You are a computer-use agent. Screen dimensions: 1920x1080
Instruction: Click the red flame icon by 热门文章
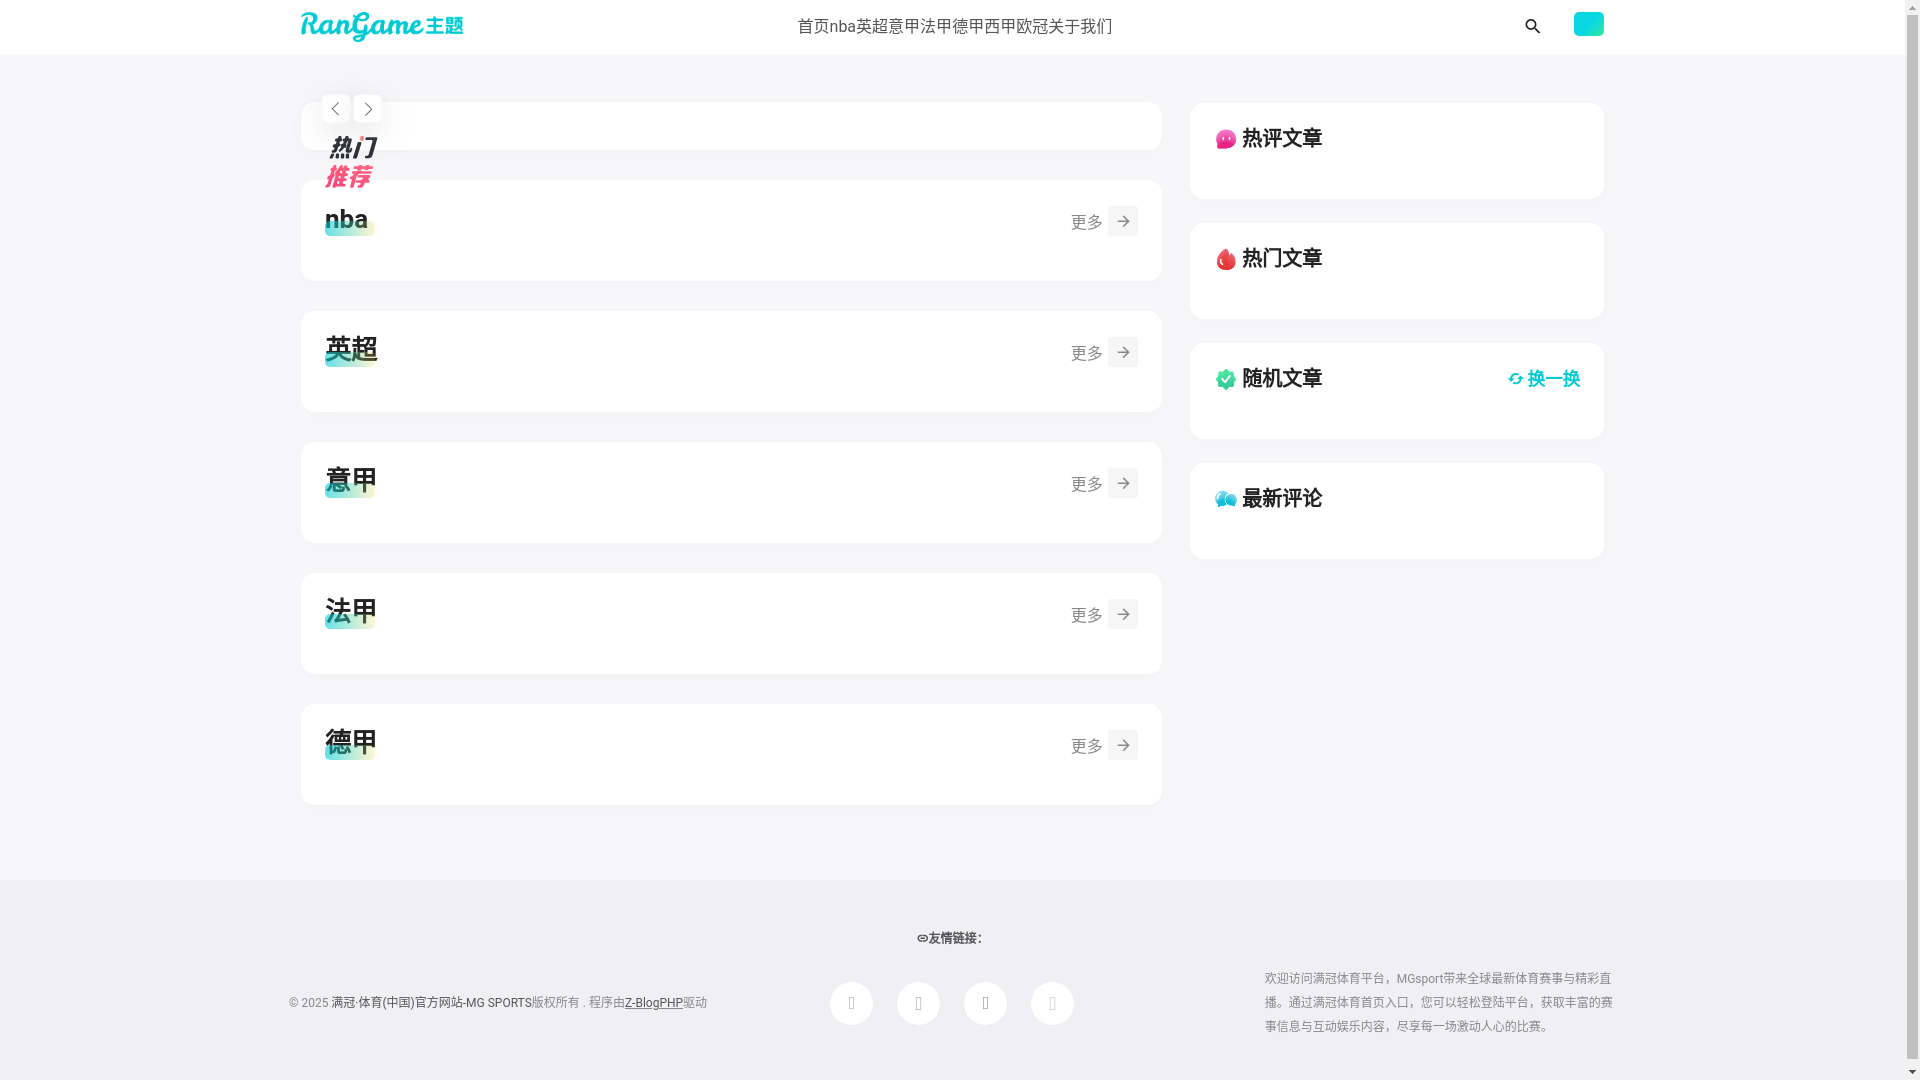pos(1225,259)
